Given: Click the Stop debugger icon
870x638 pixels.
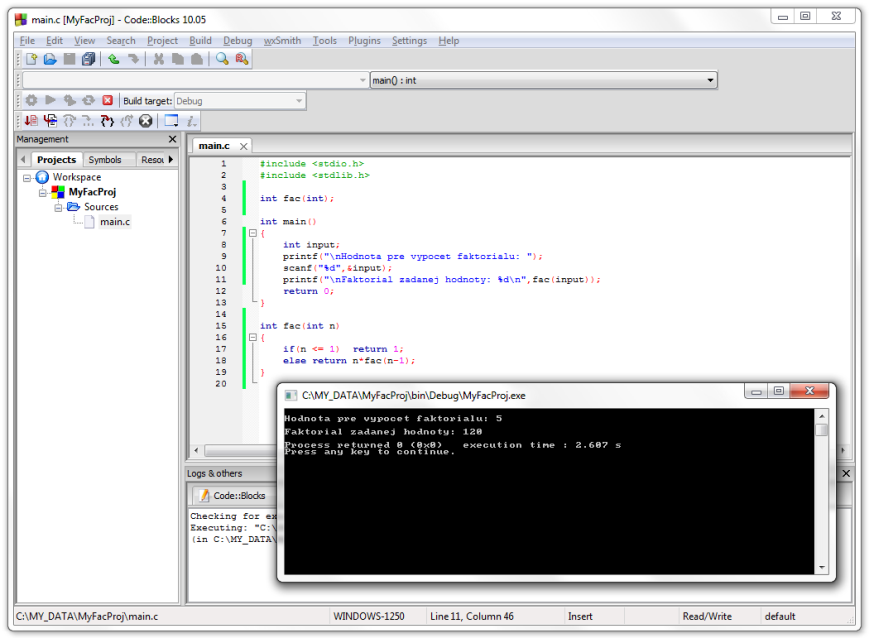Looking at the screenshot, I should coord(145,120).
